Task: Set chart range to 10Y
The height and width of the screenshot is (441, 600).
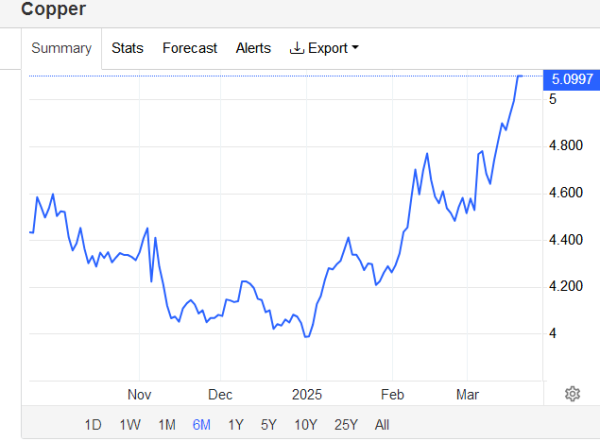Action: (x=305, y=424)
